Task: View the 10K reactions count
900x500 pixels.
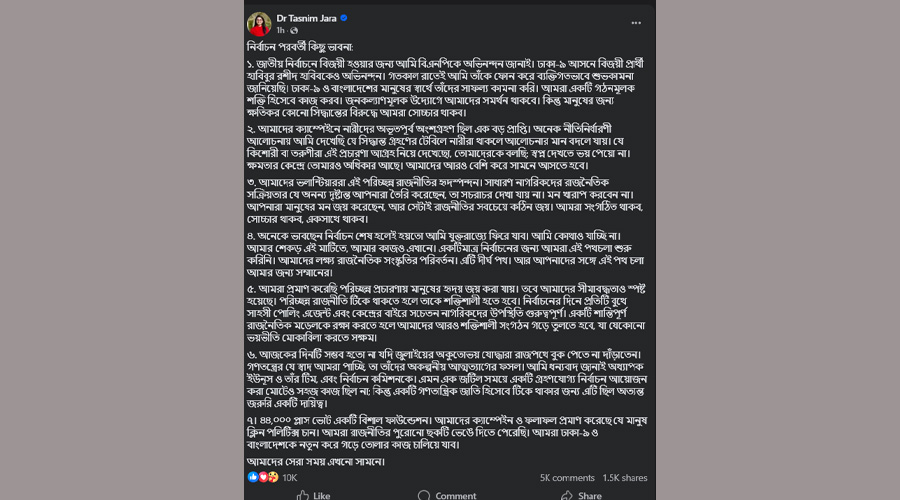Action: (290, 478)
